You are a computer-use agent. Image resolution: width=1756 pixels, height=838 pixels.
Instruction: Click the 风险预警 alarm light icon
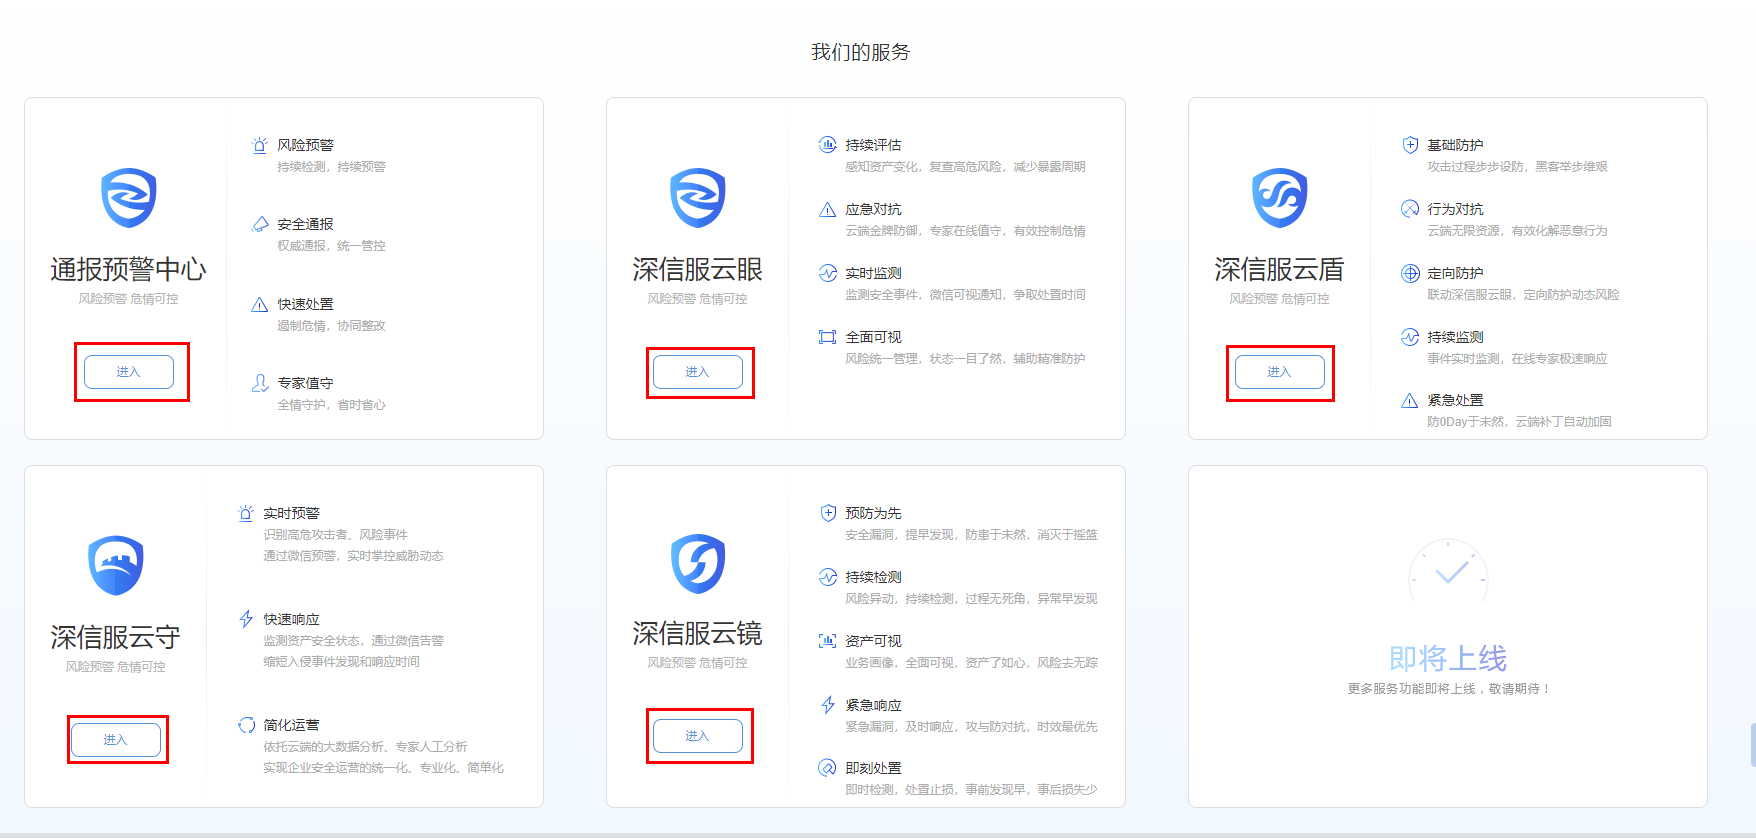point(260,145)
